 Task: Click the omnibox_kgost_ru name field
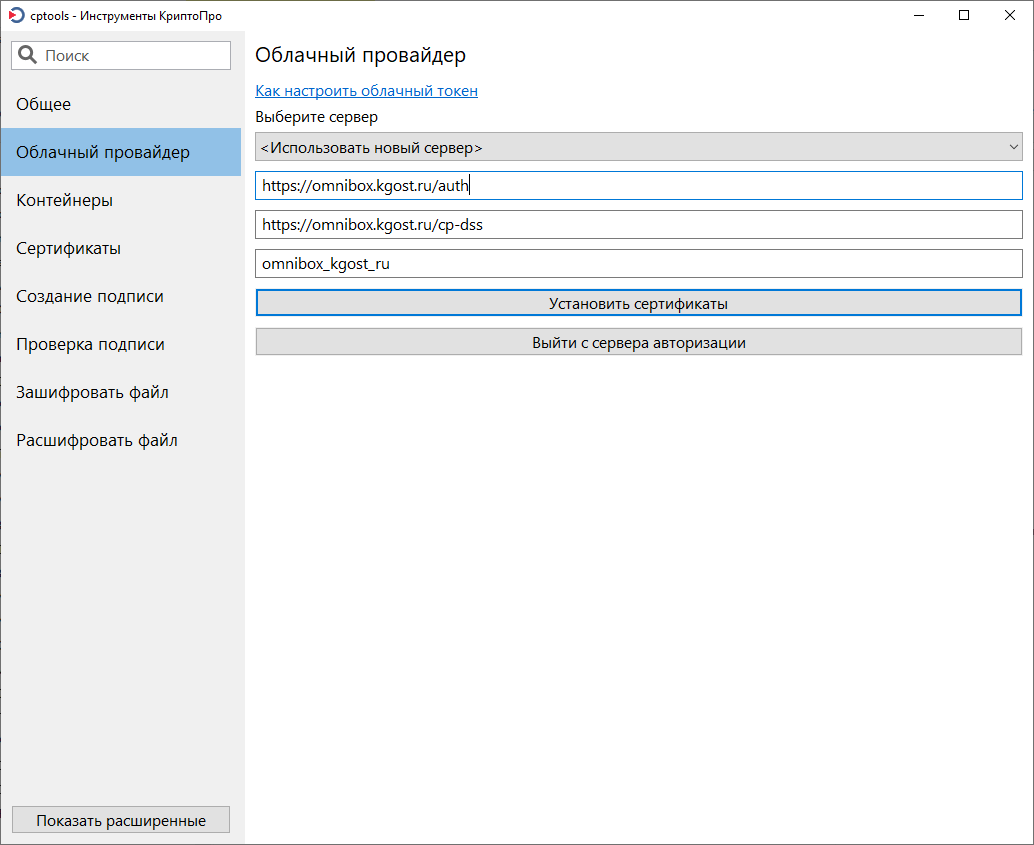point(638,264)
